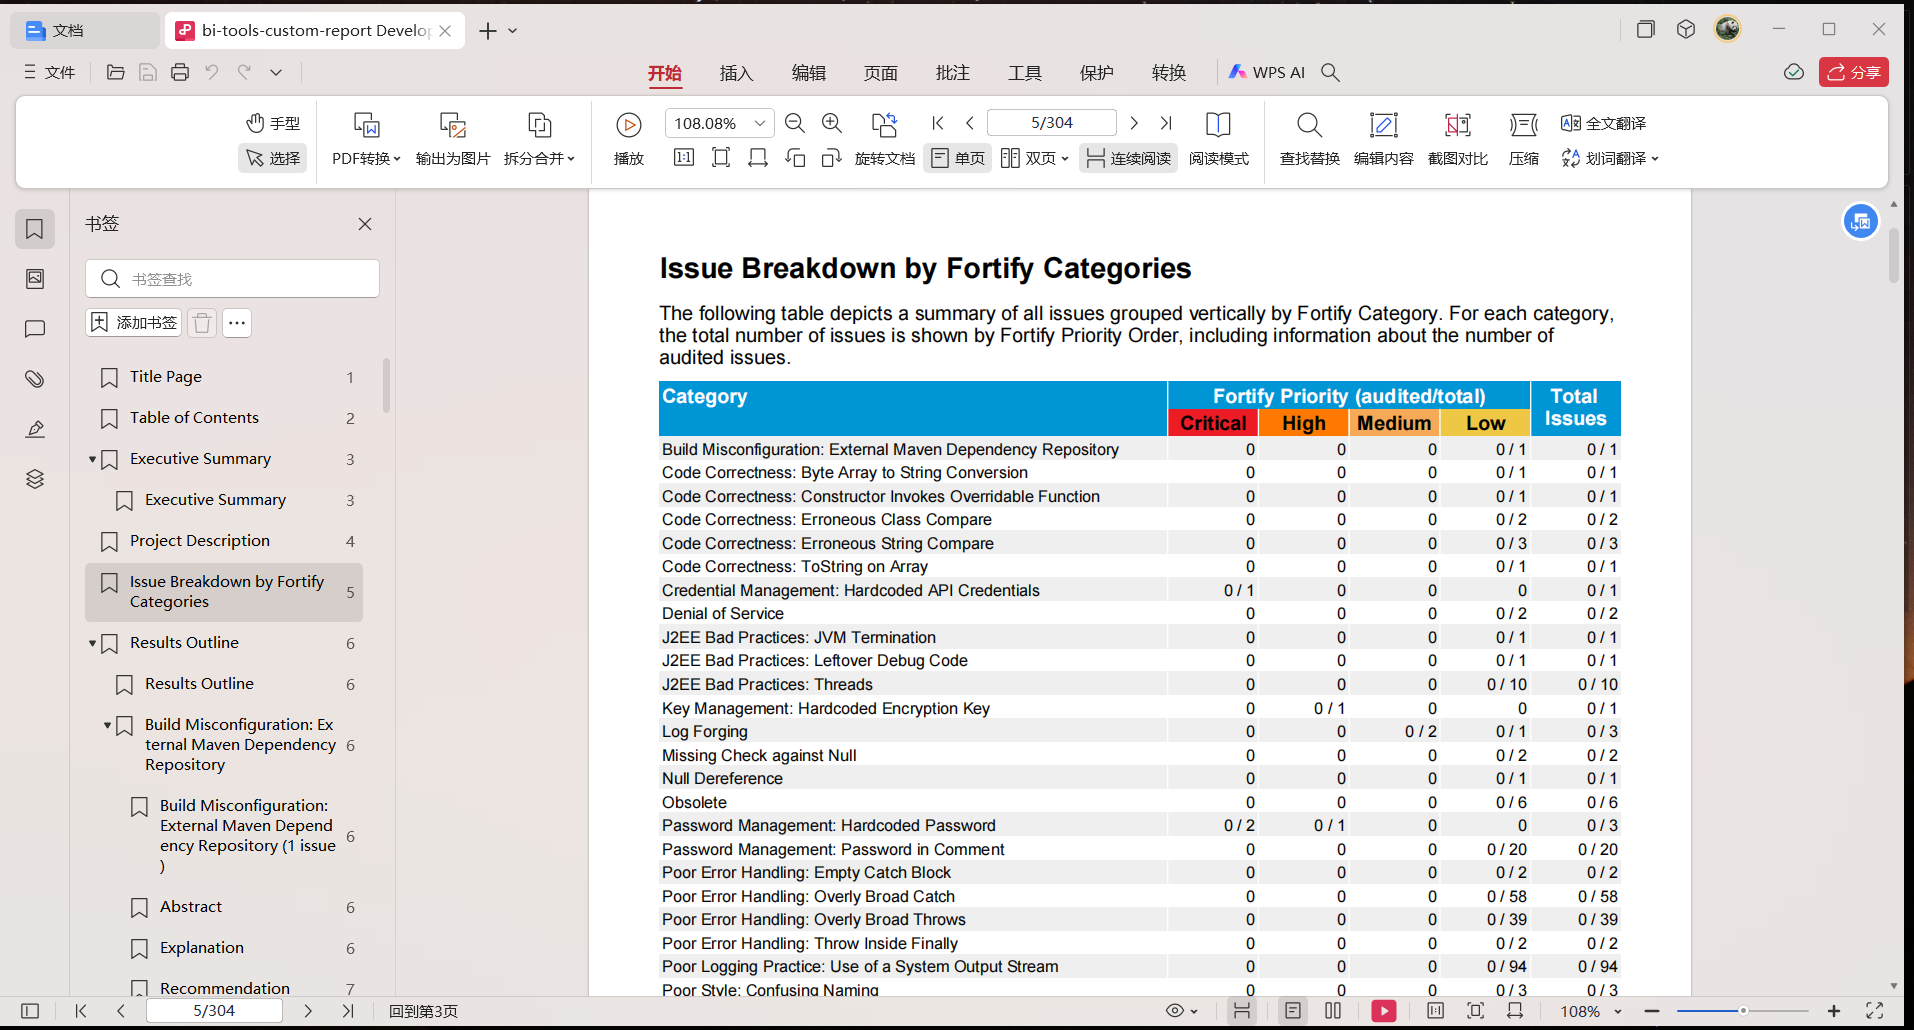The image size is (1914, 1030).
Task: Open the Find and Replace tool
Action: point(1309,125)
